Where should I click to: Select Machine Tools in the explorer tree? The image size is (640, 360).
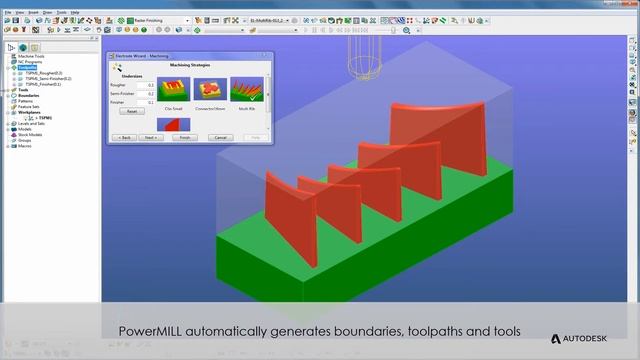pyautogui.click(x=31, y=56)
